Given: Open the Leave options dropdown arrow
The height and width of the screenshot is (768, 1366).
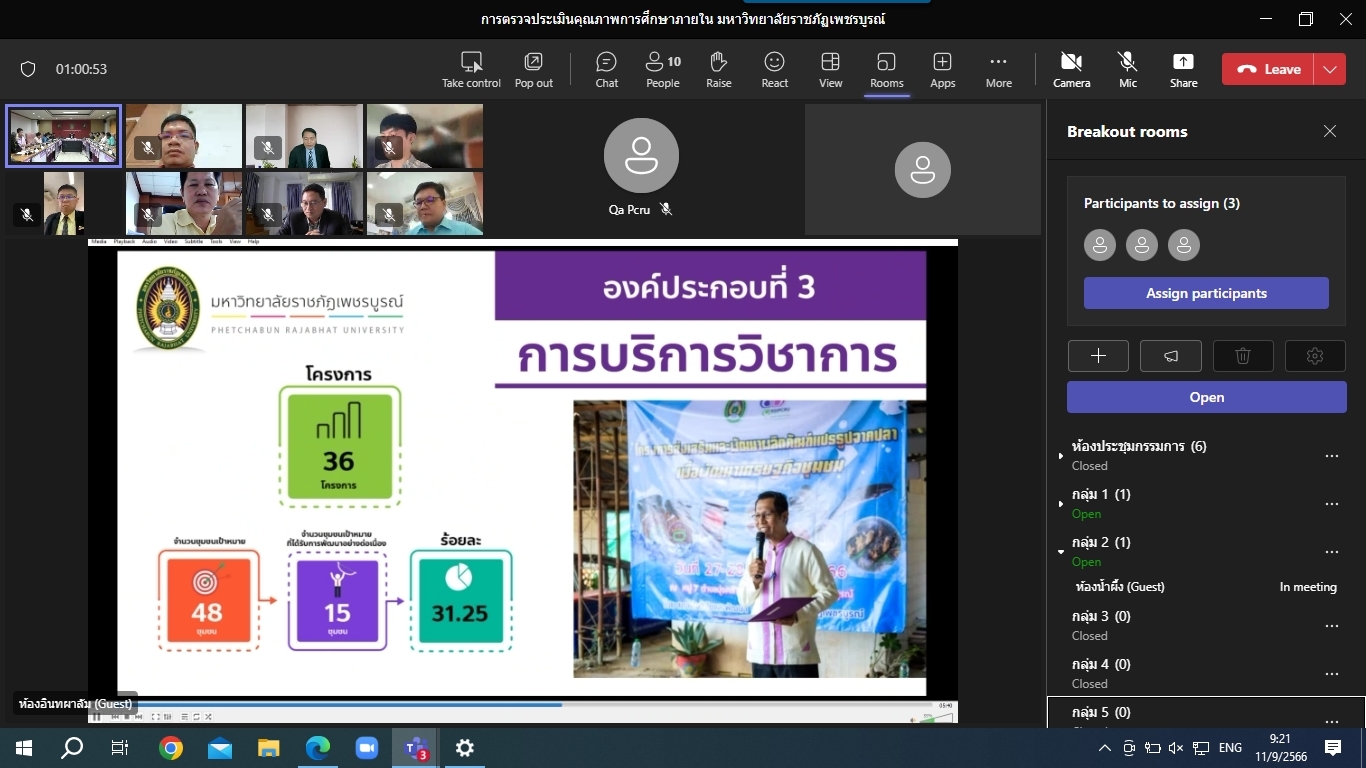Looking at the screenshot, I should pos(1329,69).
